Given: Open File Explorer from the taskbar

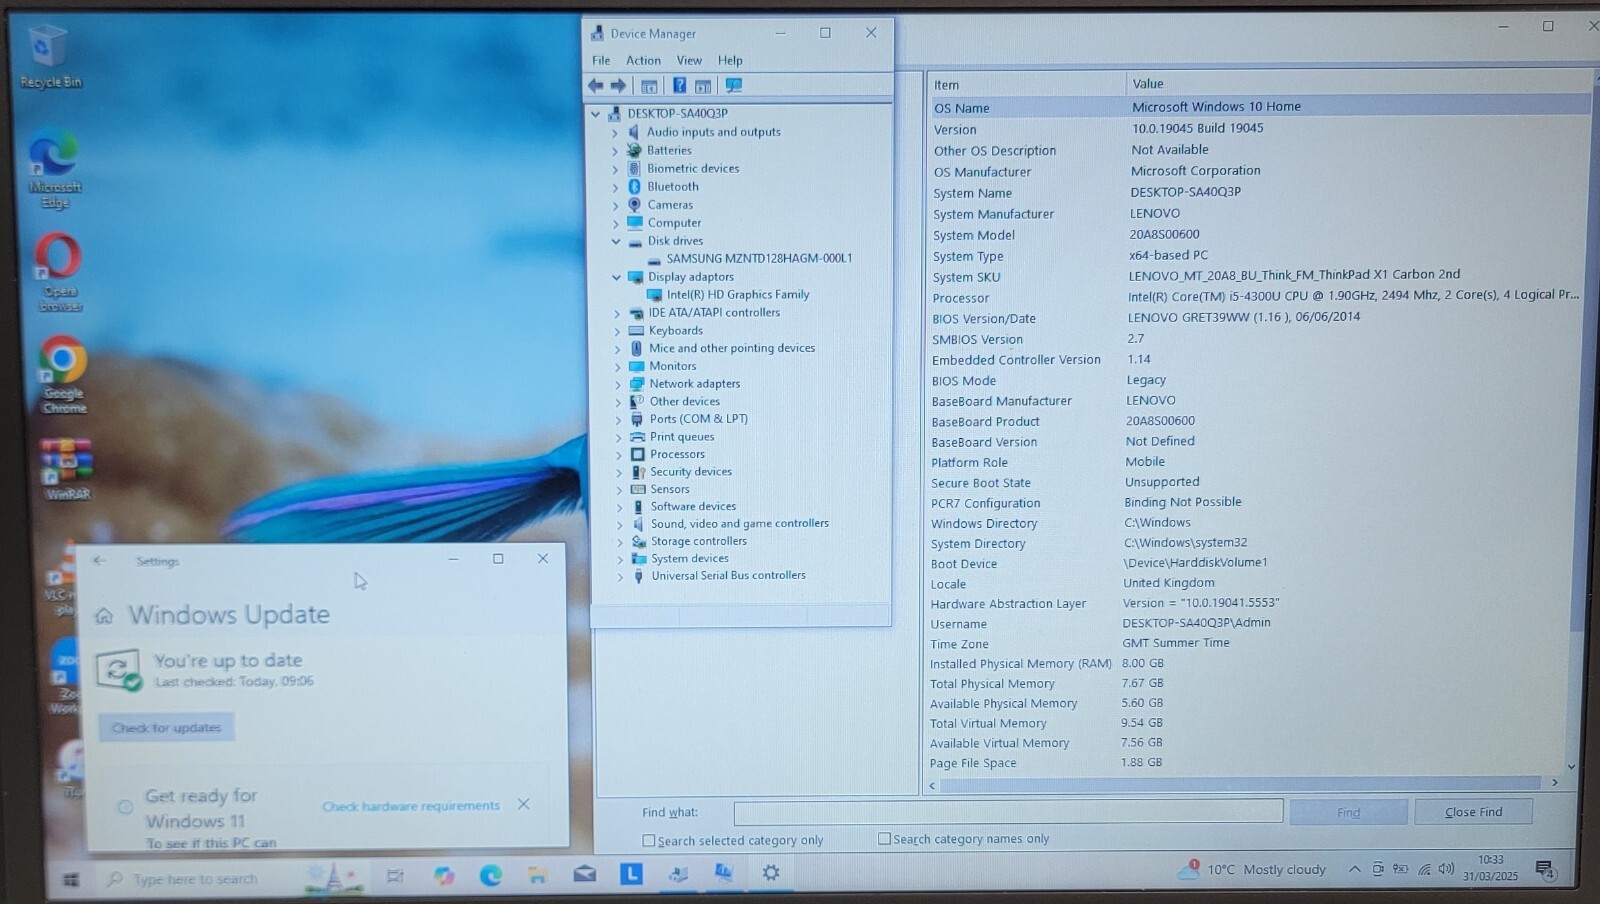Looking at the screenshot, I should (537, 876).
